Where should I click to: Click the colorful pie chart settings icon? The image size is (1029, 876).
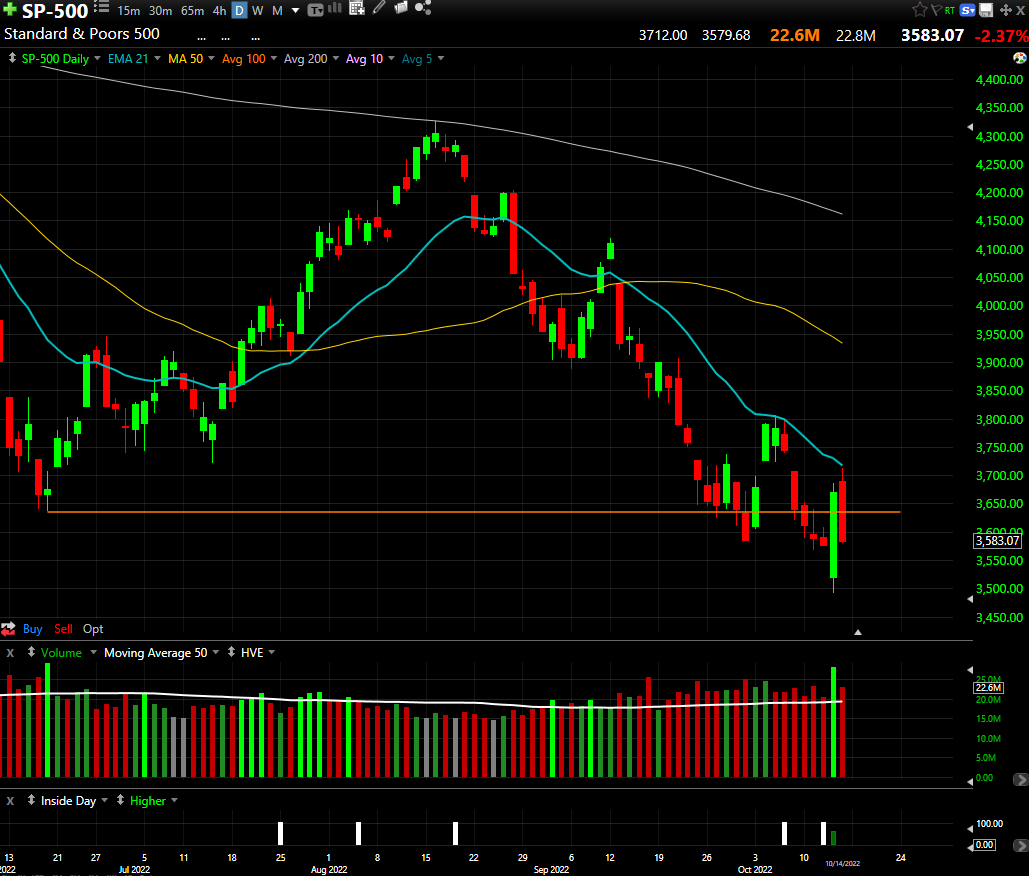(1020, 58)
